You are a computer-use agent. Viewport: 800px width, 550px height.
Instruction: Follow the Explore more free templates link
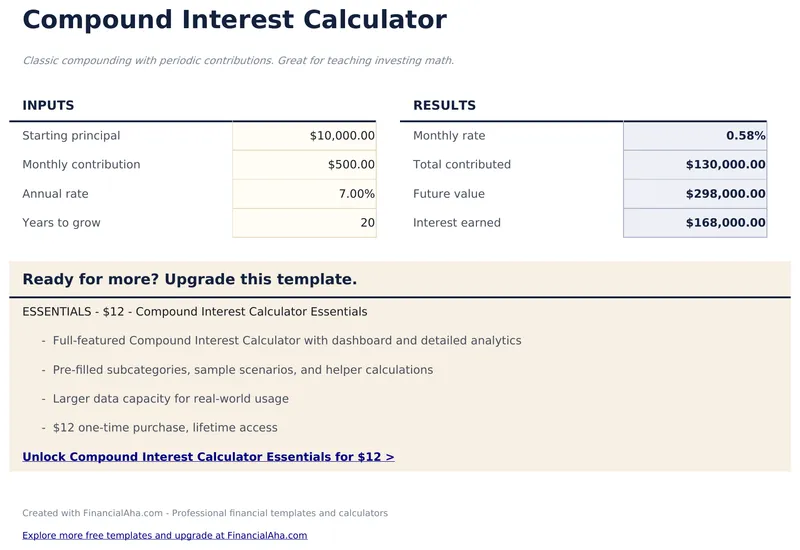click(164, 536)
